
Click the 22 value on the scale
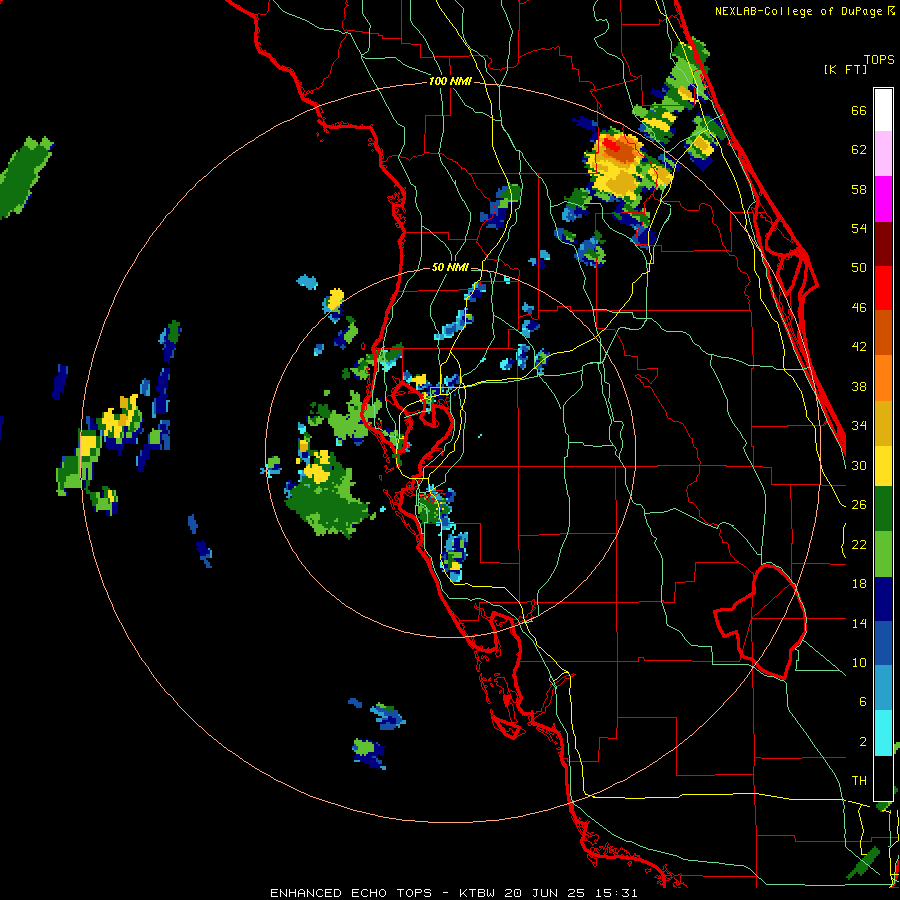click(859, 545)
